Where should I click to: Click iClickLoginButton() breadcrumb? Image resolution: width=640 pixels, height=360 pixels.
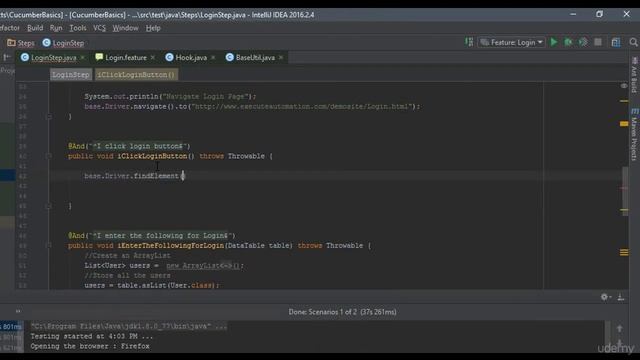coord(136,75)
